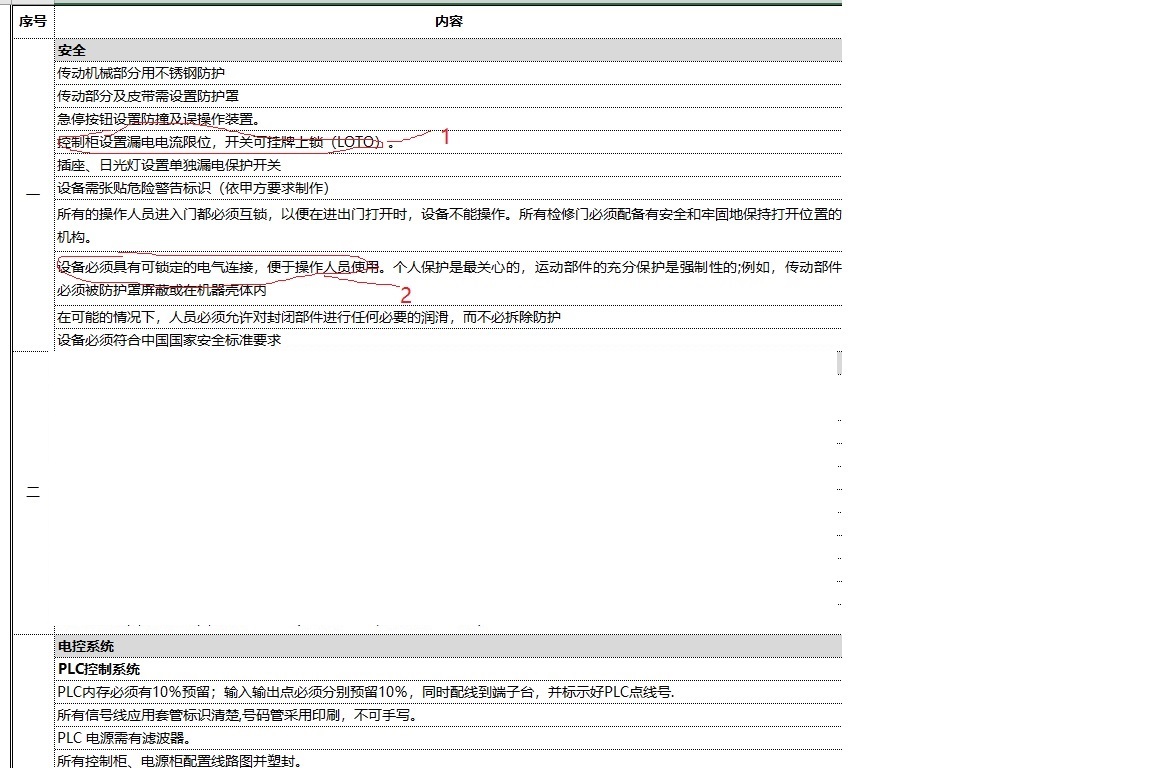Screen dimensions: 1152x768
Task: Select the PLC内存必须有10%预留 row
Action: pos(365,692)
